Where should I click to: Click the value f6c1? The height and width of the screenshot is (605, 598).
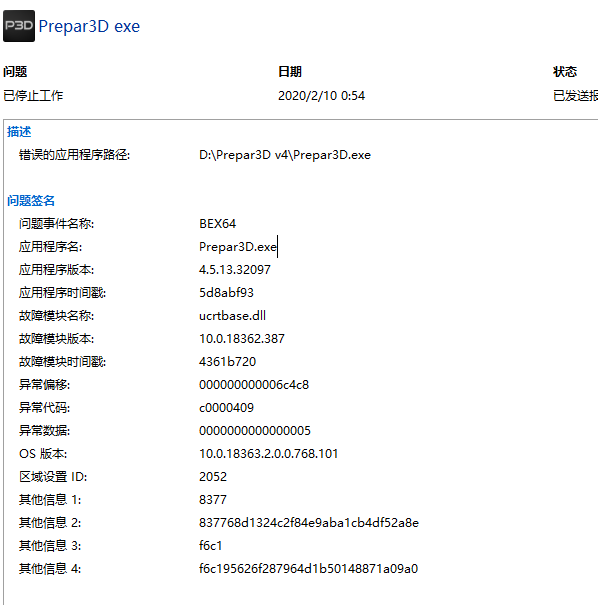pos(210,546)
